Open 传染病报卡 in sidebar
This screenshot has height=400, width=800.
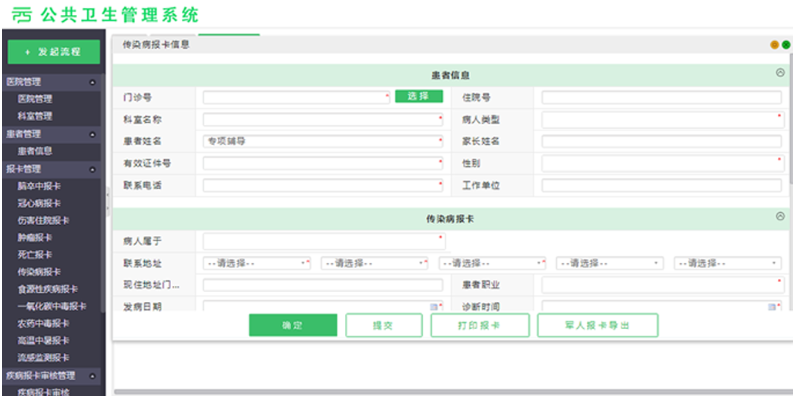(39, 272)
